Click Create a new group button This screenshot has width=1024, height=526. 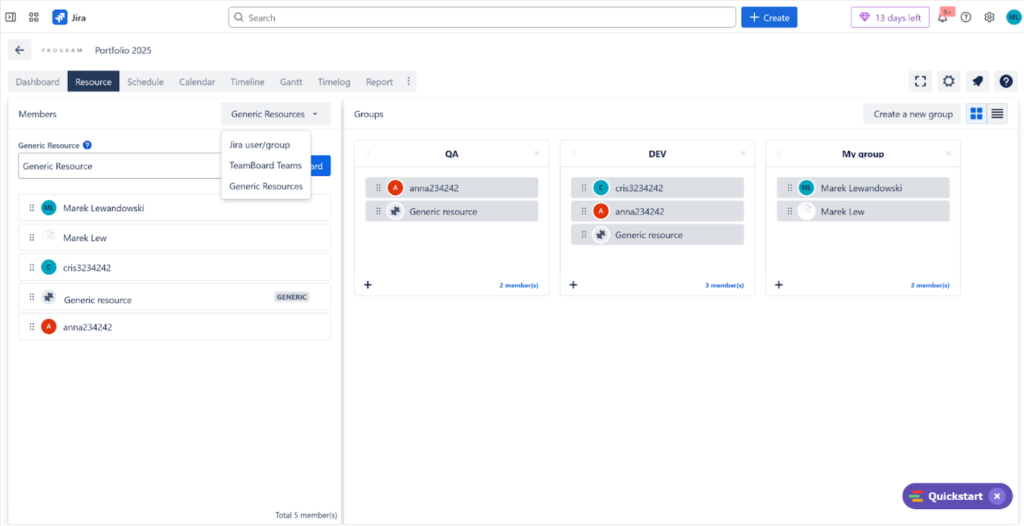(912, 114)
